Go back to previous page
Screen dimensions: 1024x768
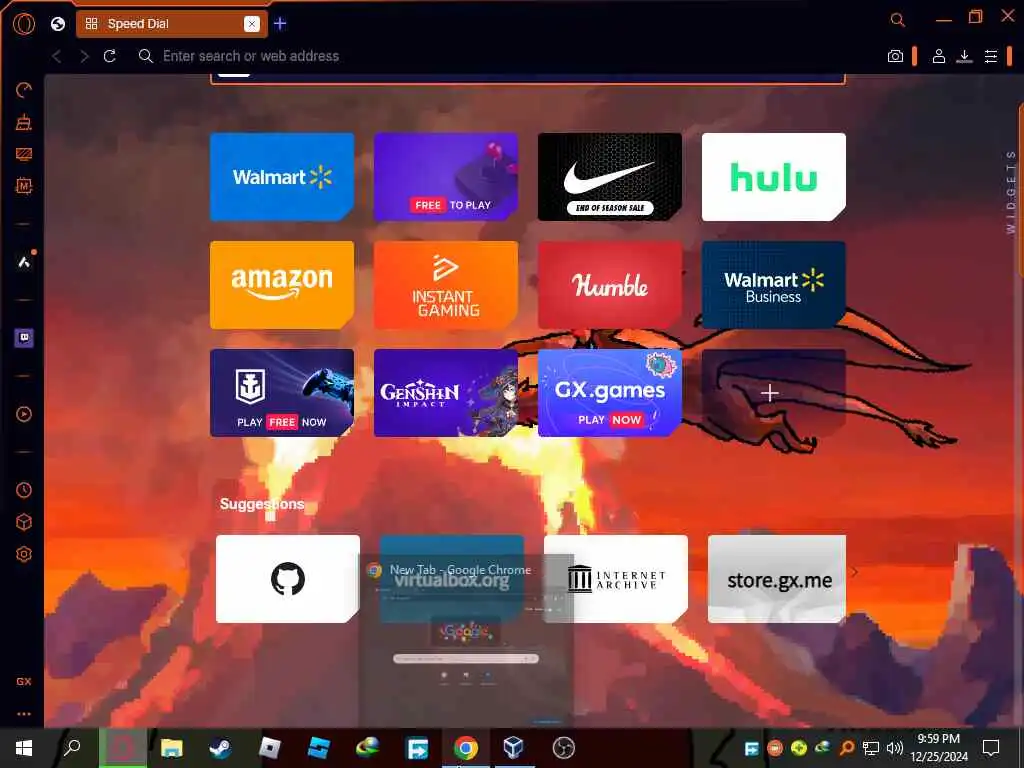coord(57,56)
